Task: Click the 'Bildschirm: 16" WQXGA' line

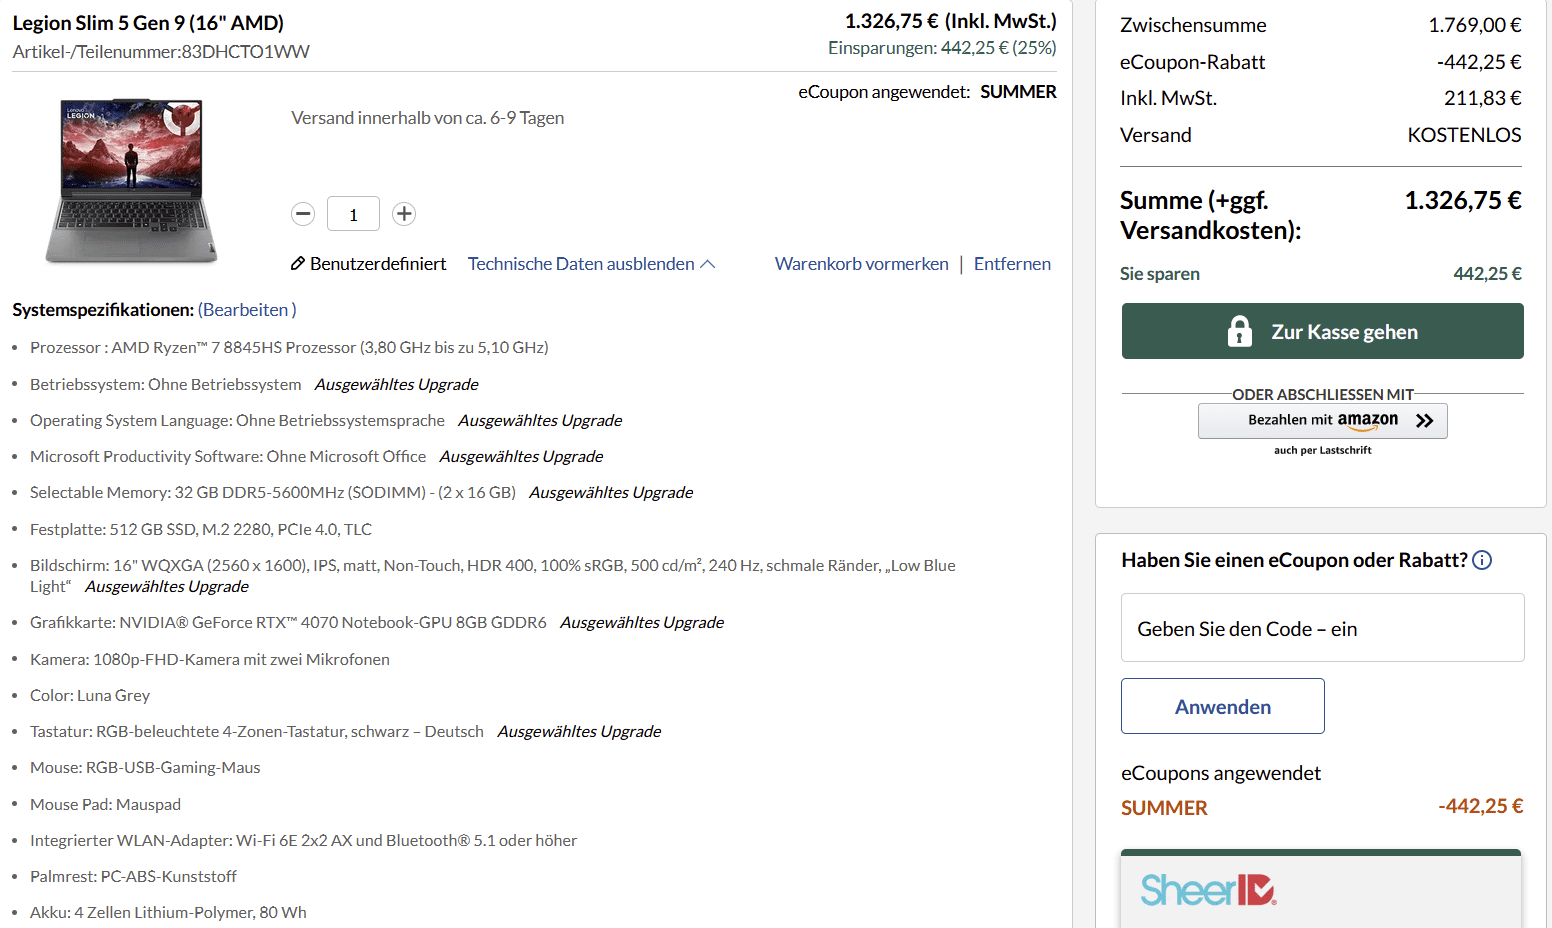Action: (x=493, y=576)
